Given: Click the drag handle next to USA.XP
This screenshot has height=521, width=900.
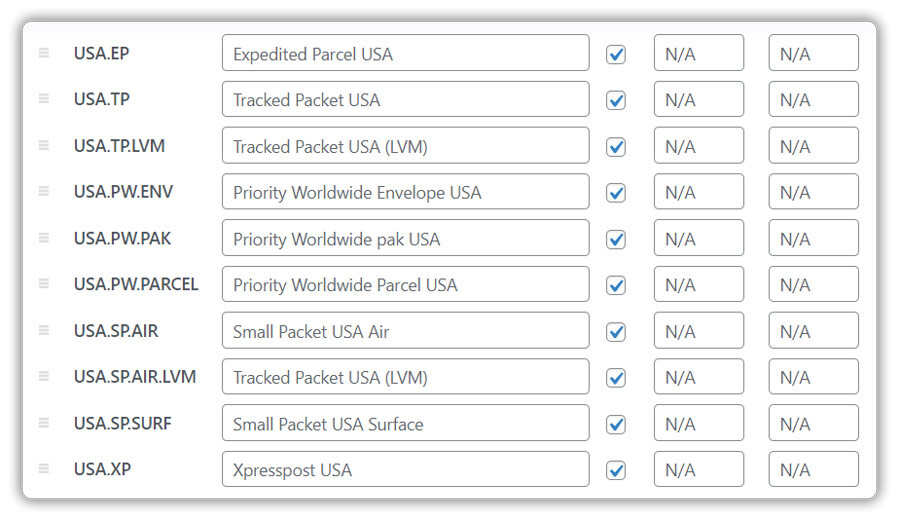Looking at the screenshot, I should (x=44, y=469).
